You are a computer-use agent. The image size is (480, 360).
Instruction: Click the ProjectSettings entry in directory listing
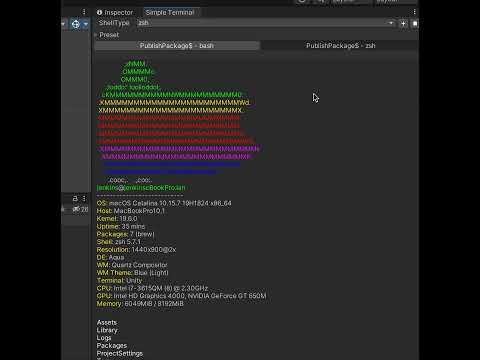120,353
